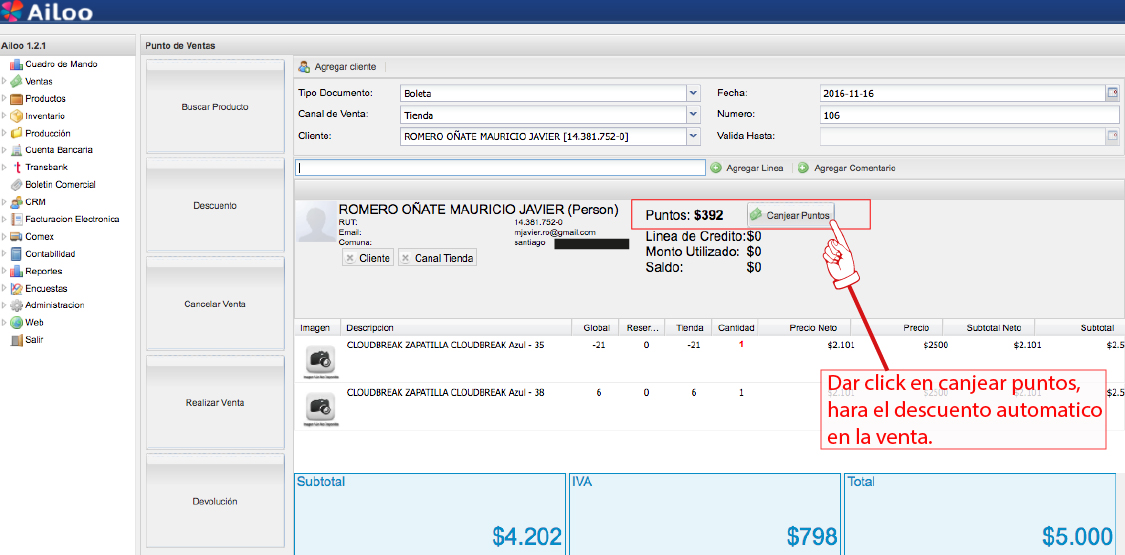Select Salir to log out

tap(35, 340)
